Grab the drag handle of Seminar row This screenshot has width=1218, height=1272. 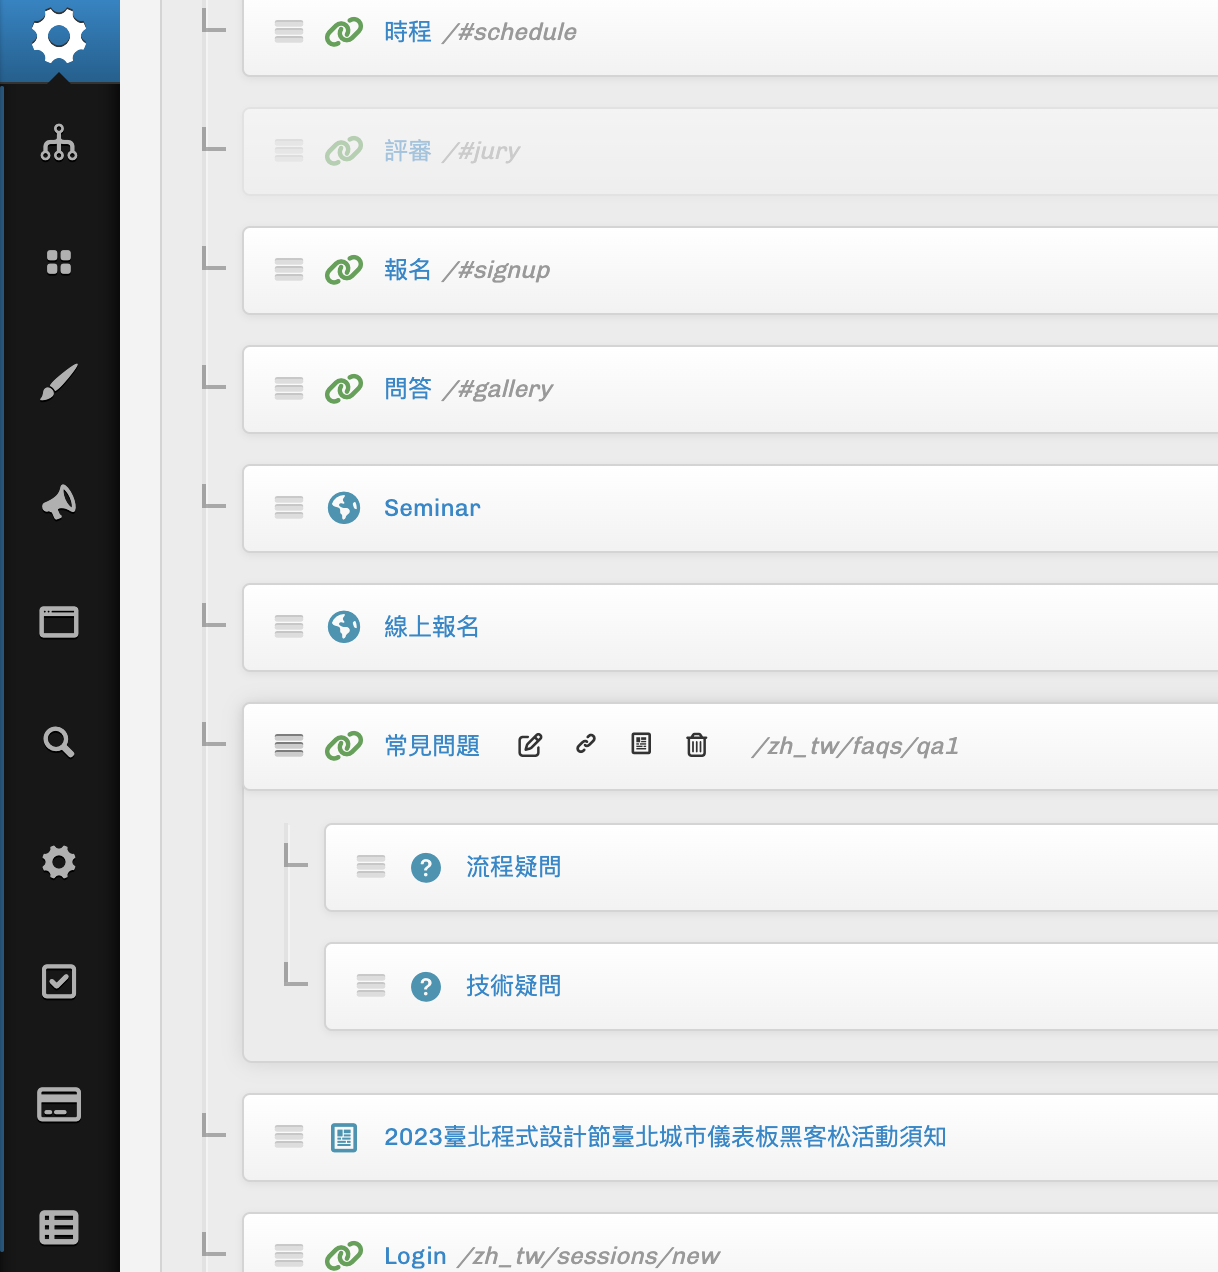(289, 508)
